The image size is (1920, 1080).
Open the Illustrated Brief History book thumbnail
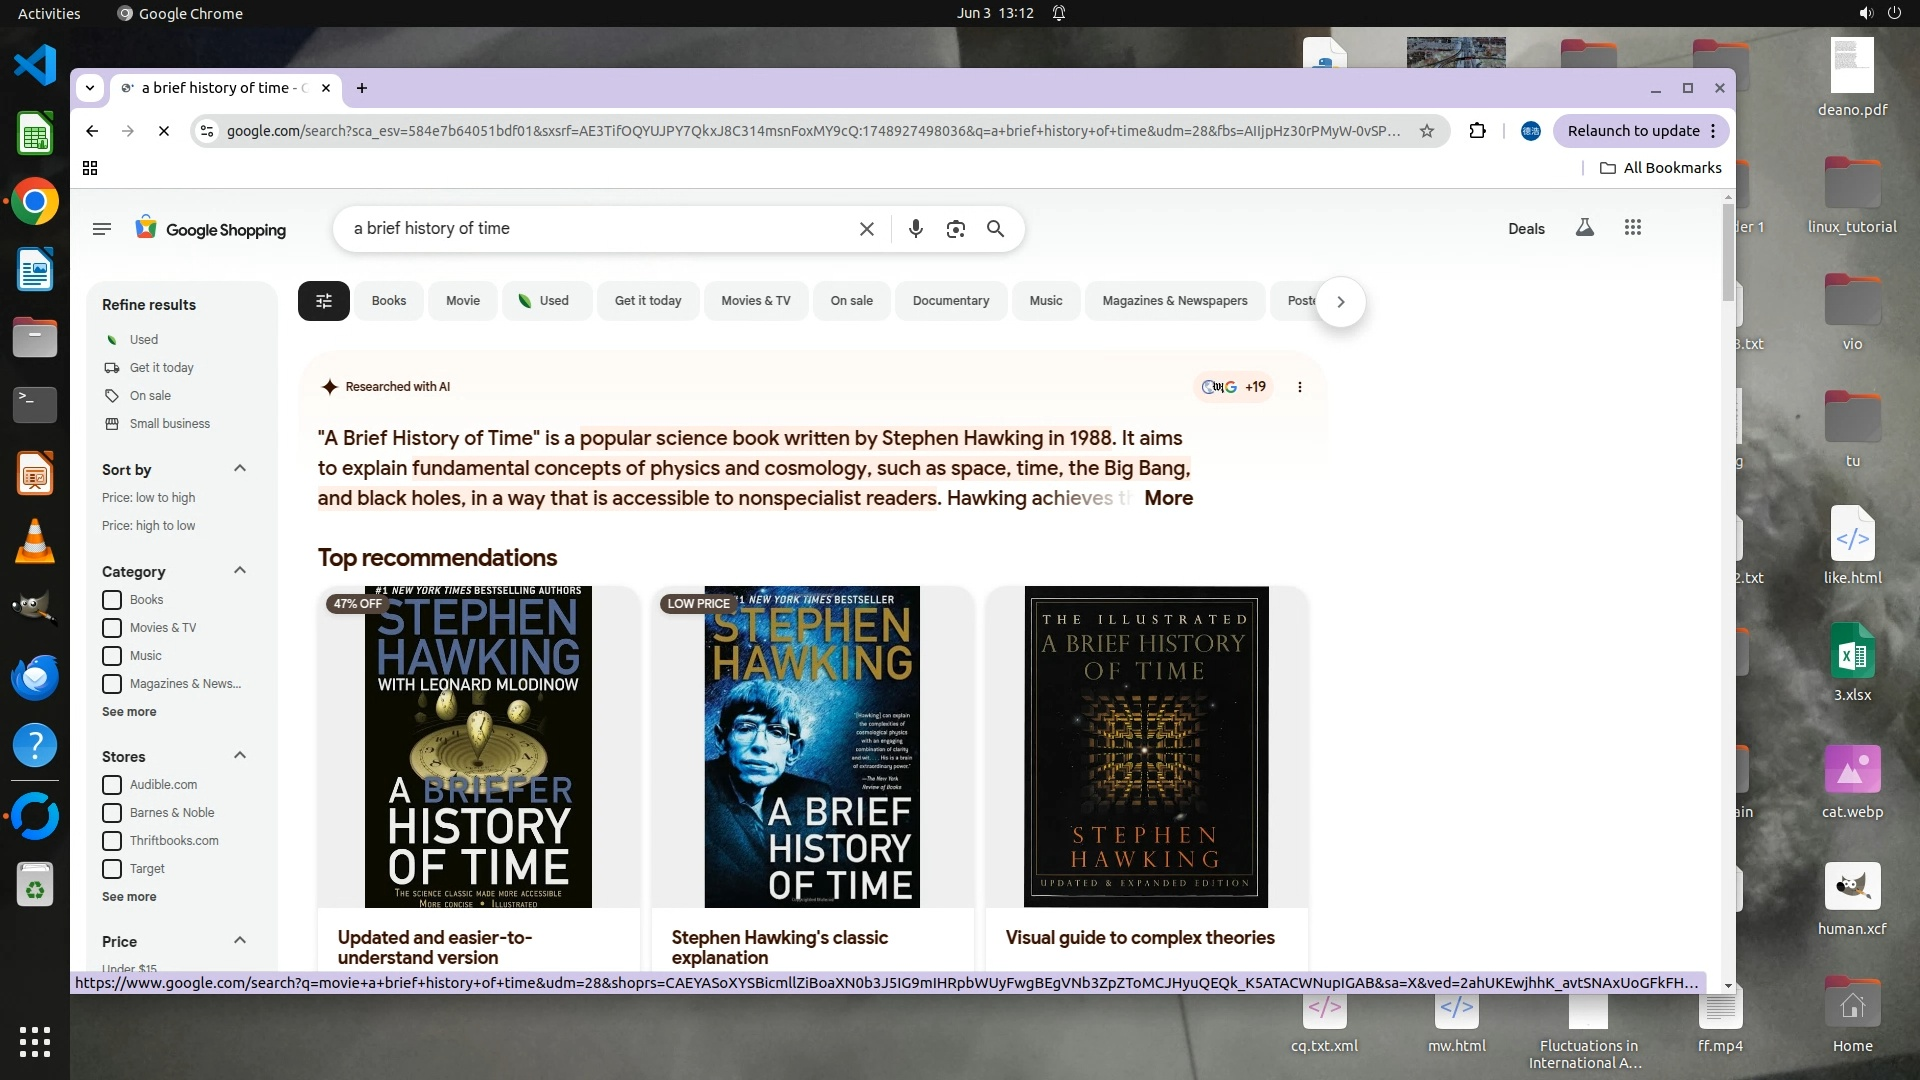(1146, 747)
